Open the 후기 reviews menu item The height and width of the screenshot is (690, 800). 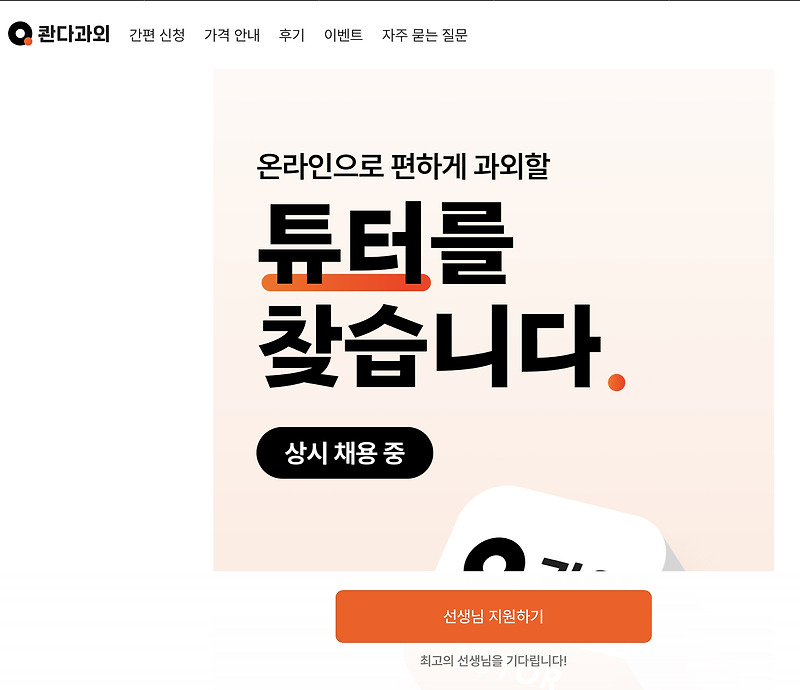[x=291, y=35]
